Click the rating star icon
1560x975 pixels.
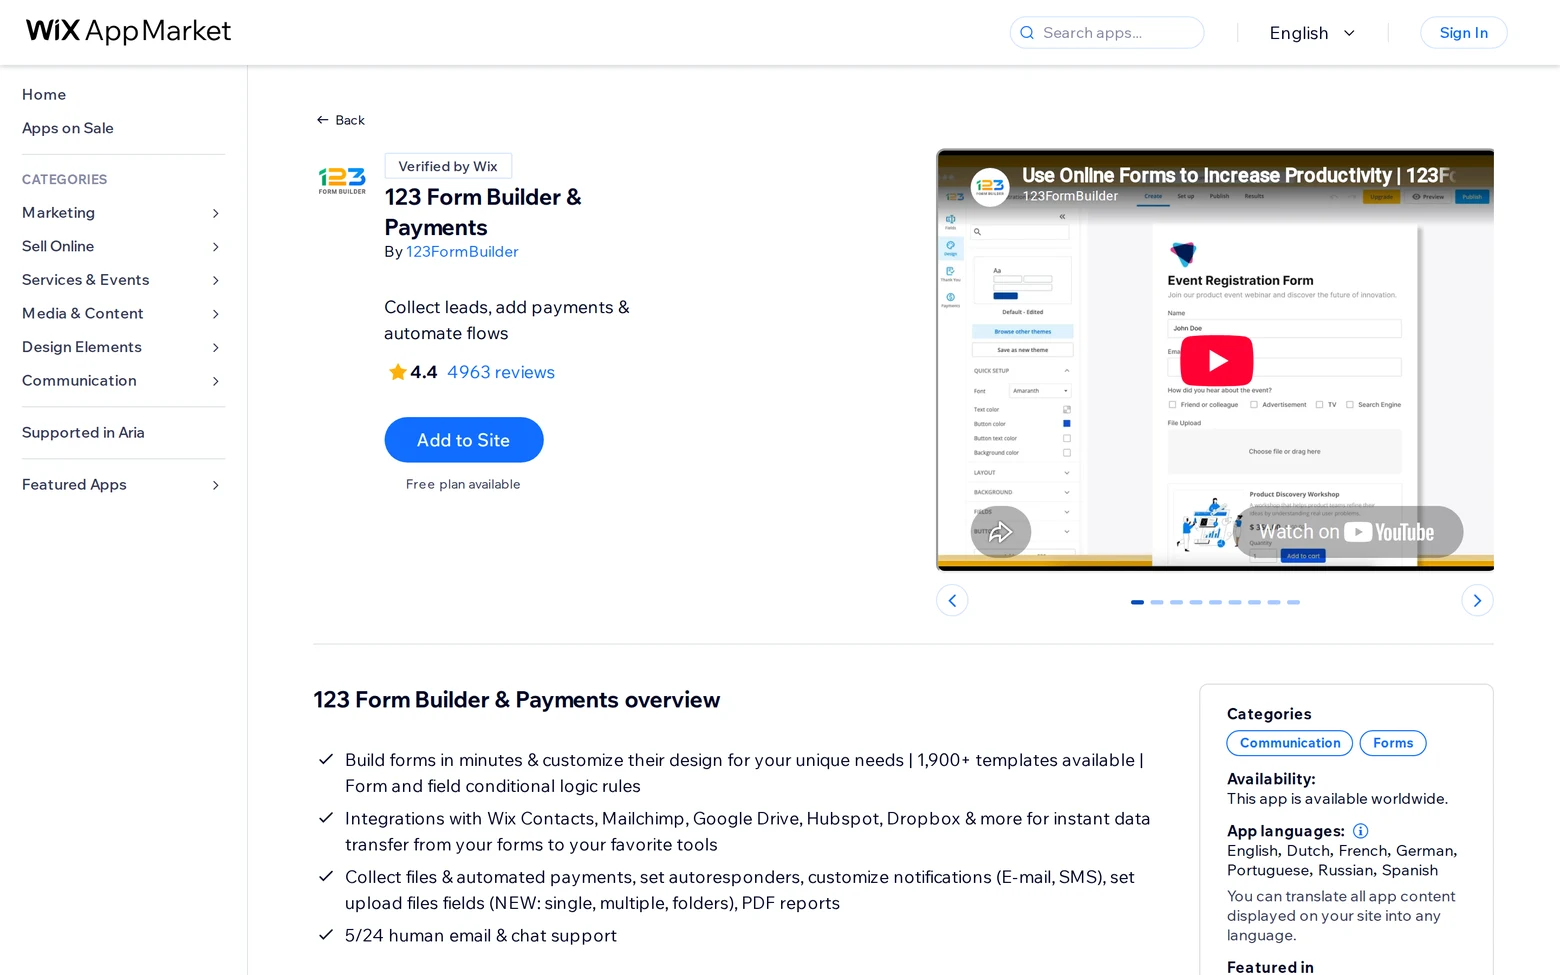pos(397,372)
